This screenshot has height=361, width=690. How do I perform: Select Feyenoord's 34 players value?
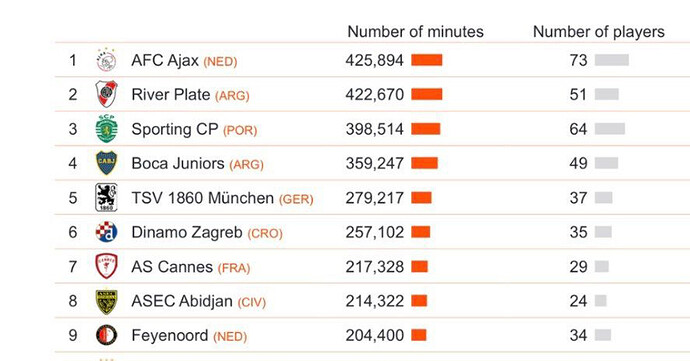click(x=578, y=335)
